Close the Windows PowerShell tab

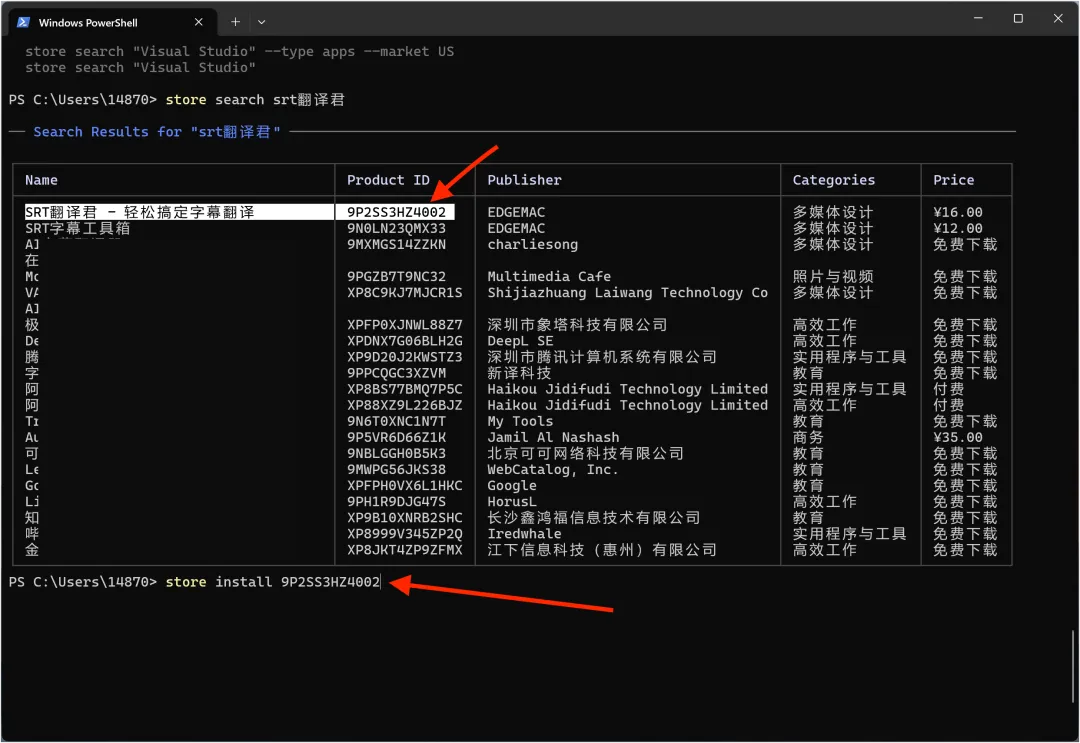pyautogui.click(x=198, y=22)
